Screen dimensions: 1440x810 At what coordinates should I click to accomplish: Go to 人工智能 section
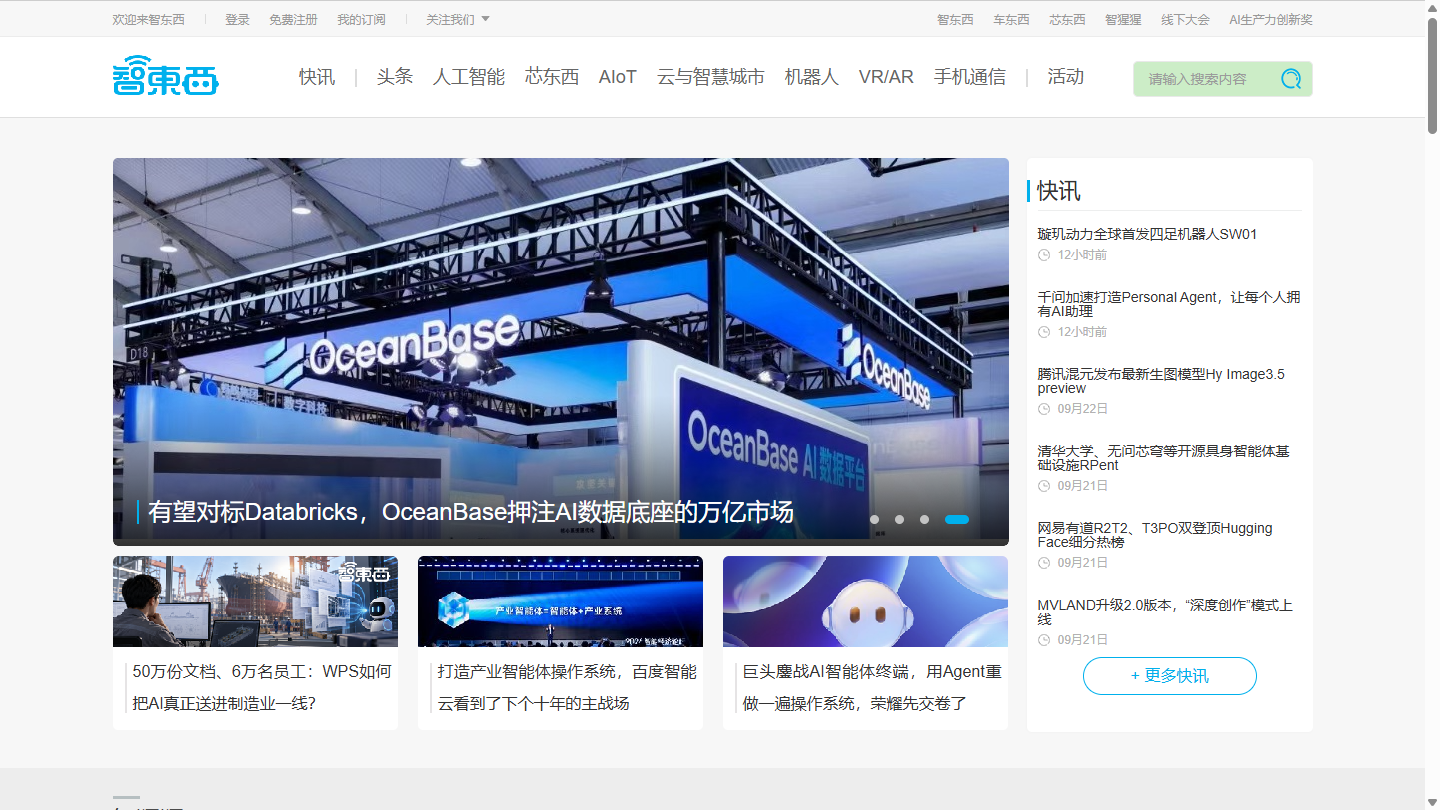469,77
